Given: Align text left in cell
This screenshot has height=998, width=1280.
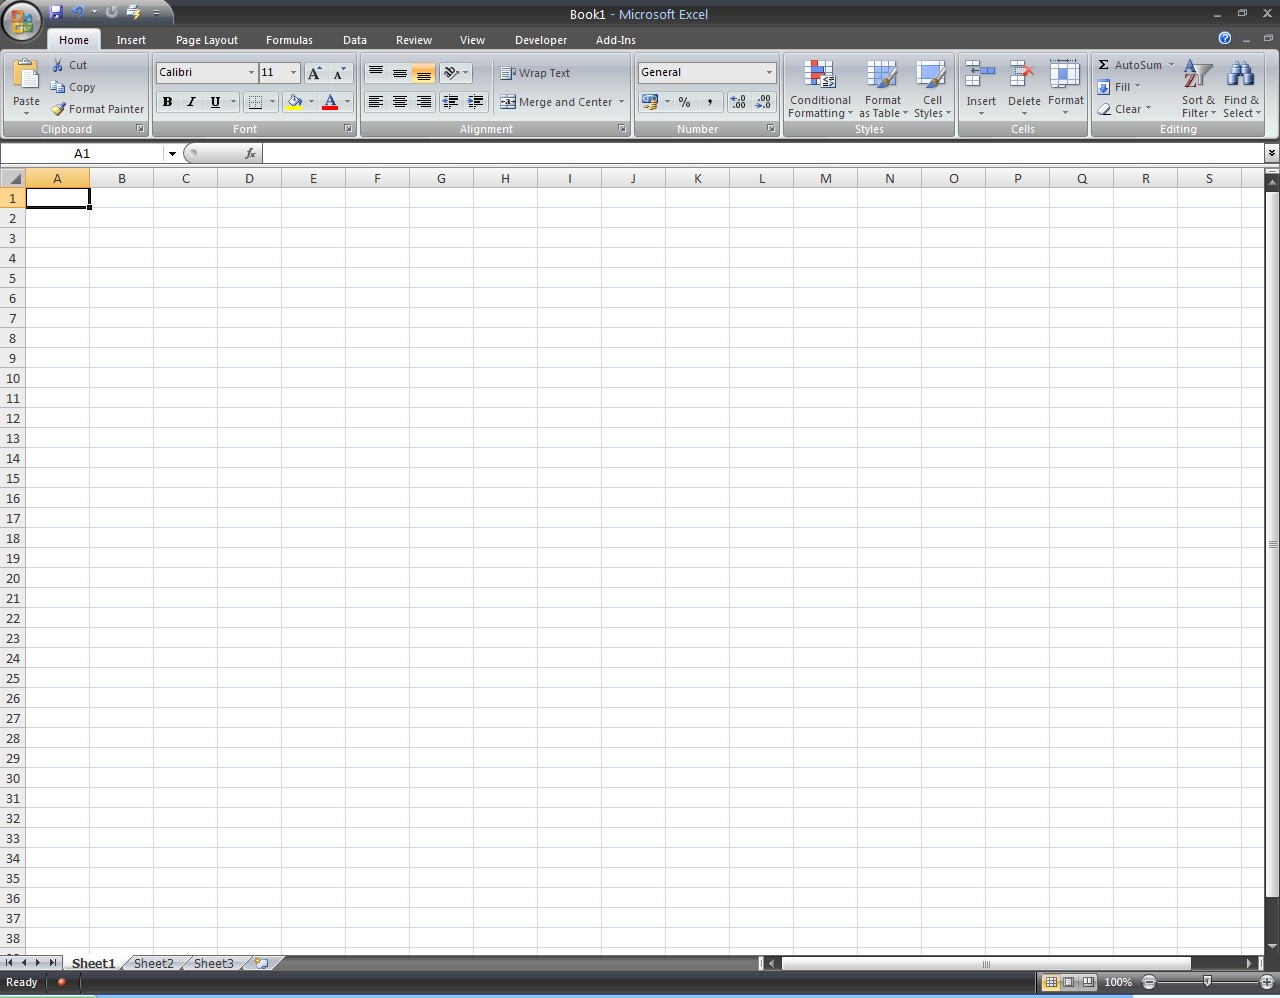Looking at the screenshot, I should pyautogui.click(x=376, y=102).
